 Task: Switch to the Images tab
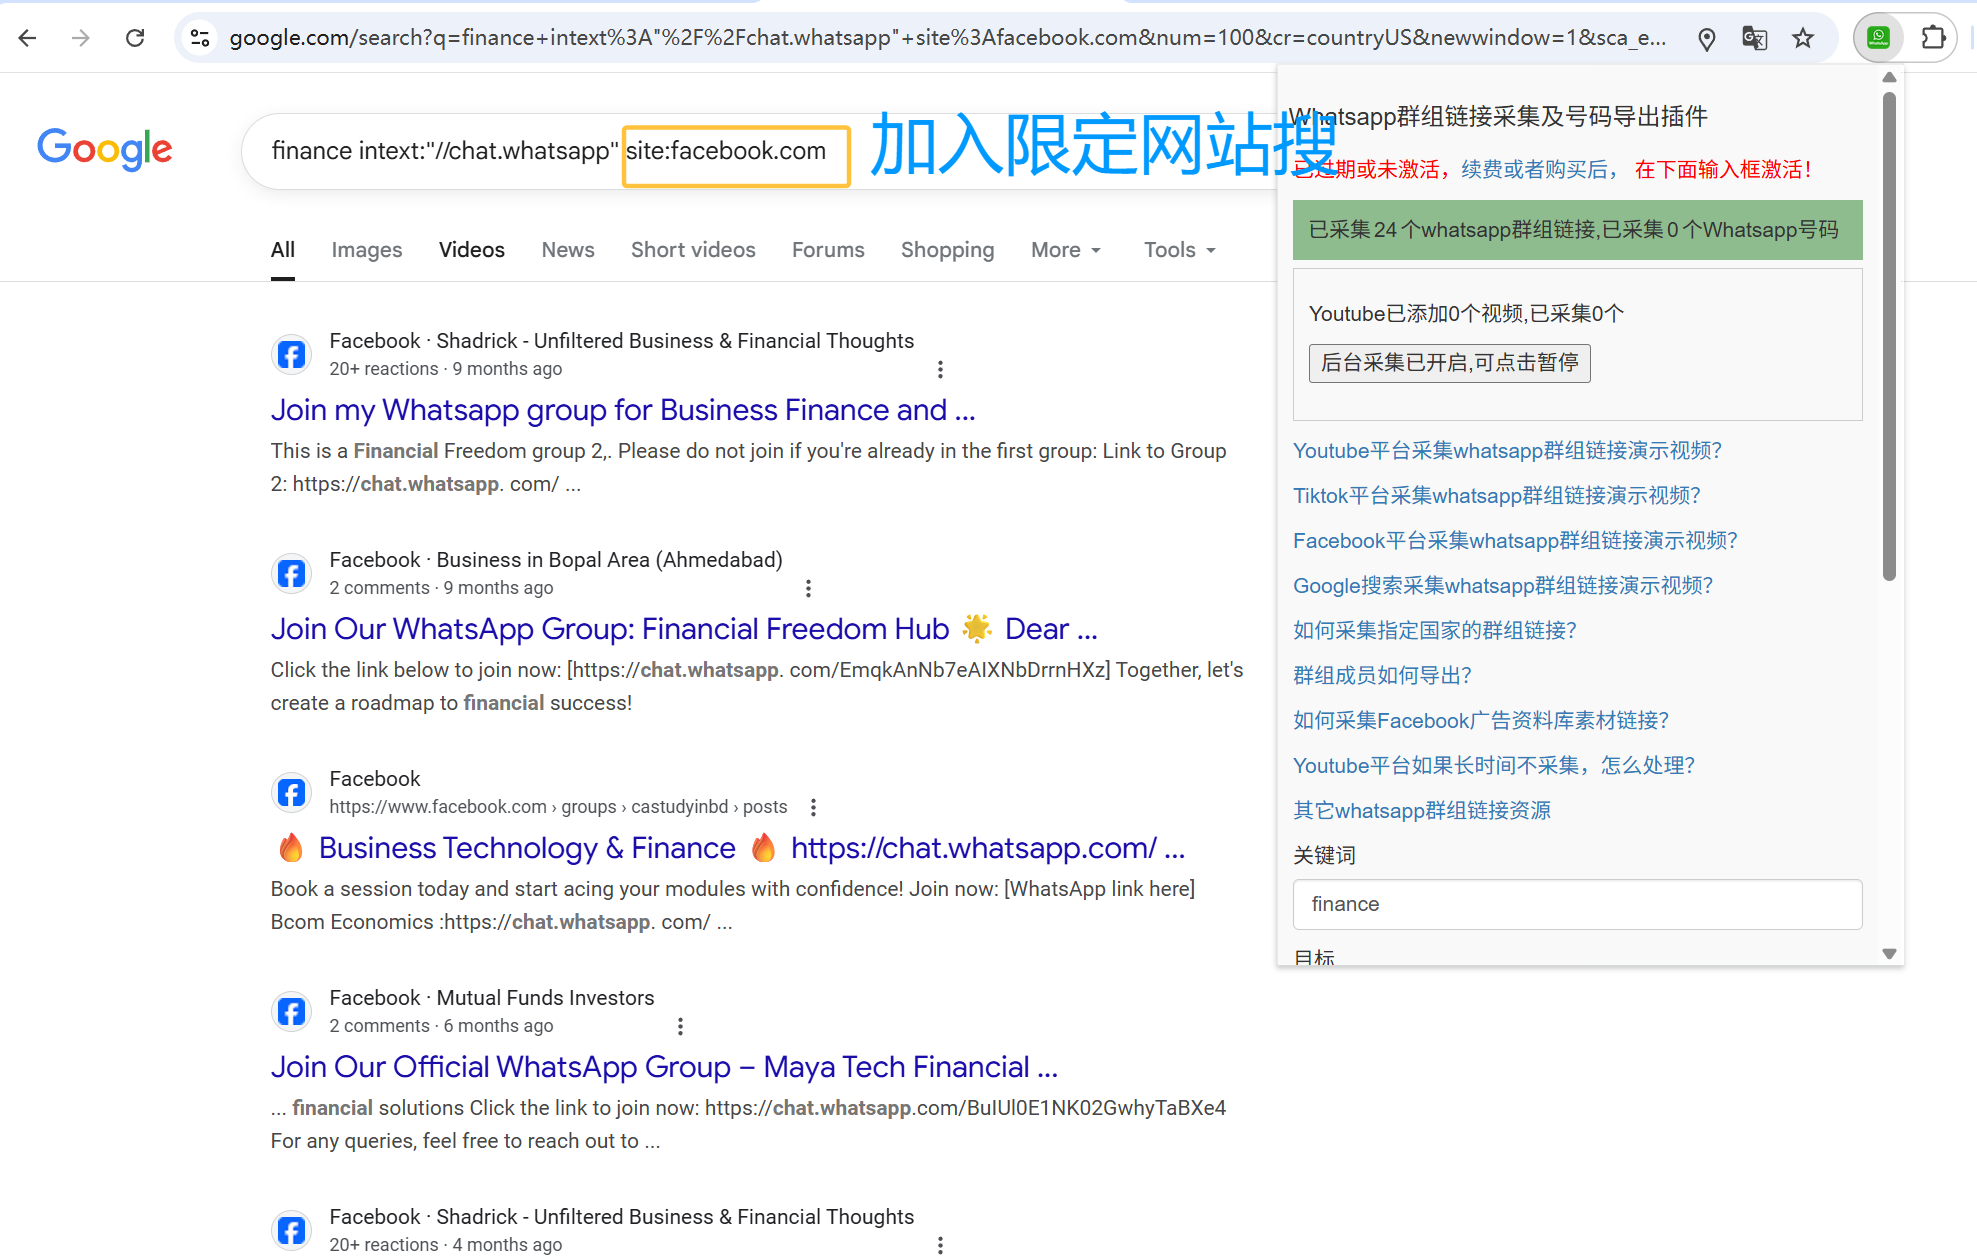coord(366,250)
